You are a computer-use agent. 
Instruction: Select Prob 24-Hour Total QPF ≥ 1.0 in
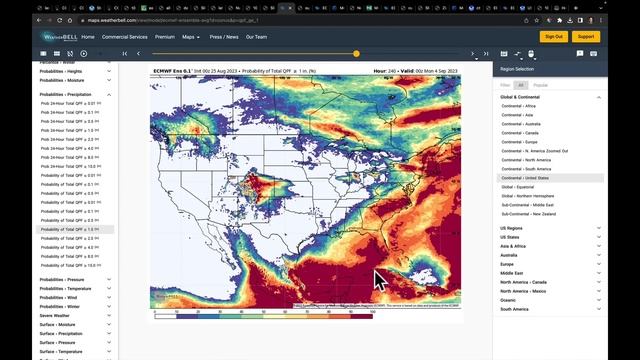click(70, 131)
